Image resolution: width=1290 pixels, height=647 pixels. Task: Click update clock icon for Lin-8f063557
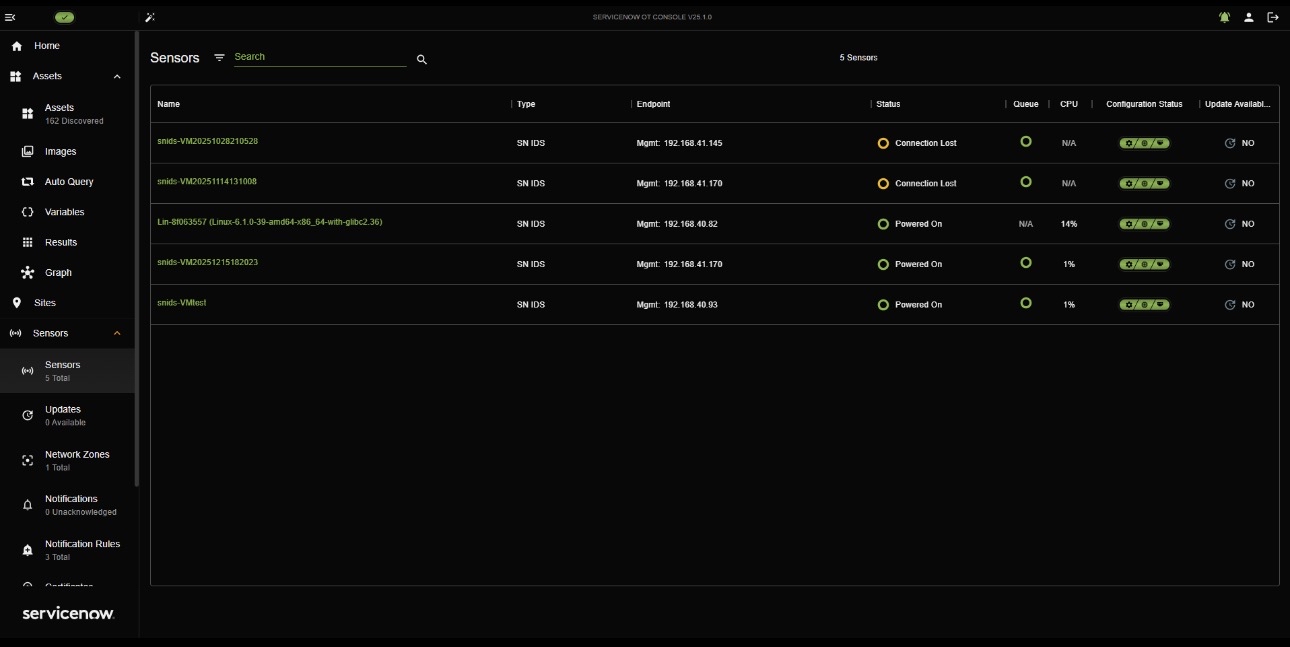pyautogui.click(x=1230, y=224)
